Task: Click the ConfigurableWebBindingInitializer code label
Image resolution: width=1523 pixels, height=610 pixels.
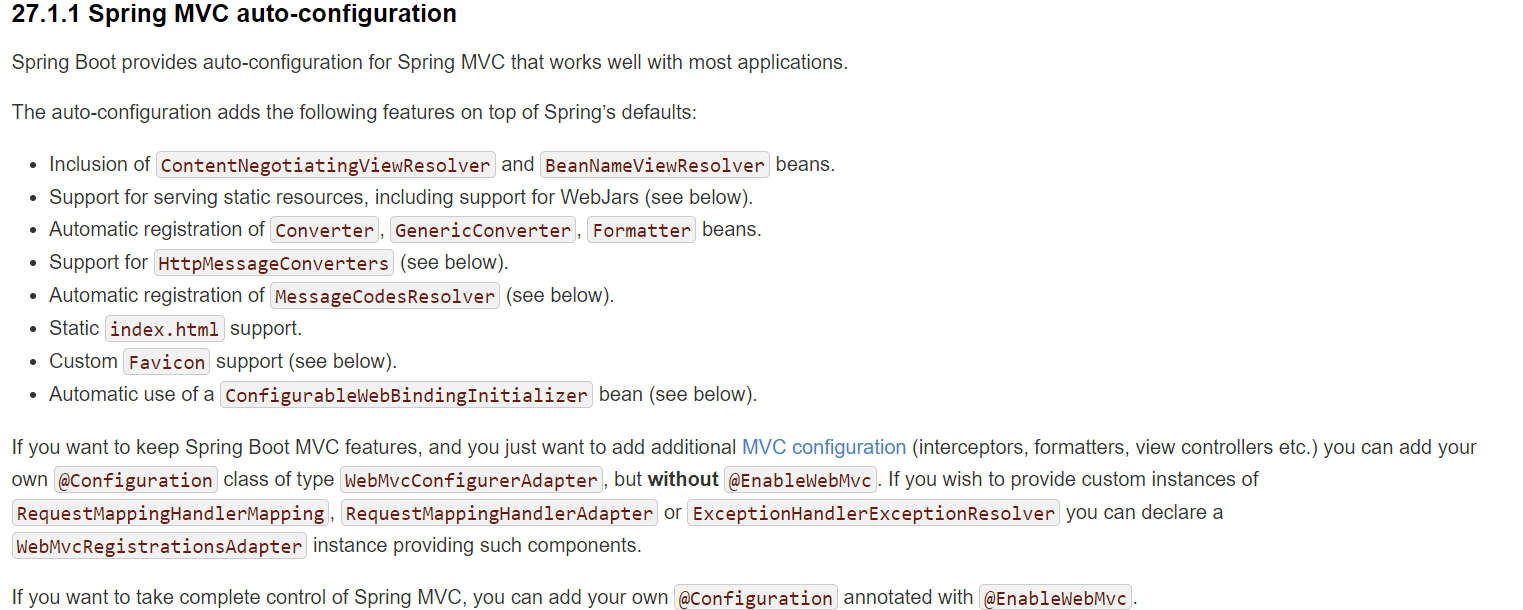Action: (406, 395)
